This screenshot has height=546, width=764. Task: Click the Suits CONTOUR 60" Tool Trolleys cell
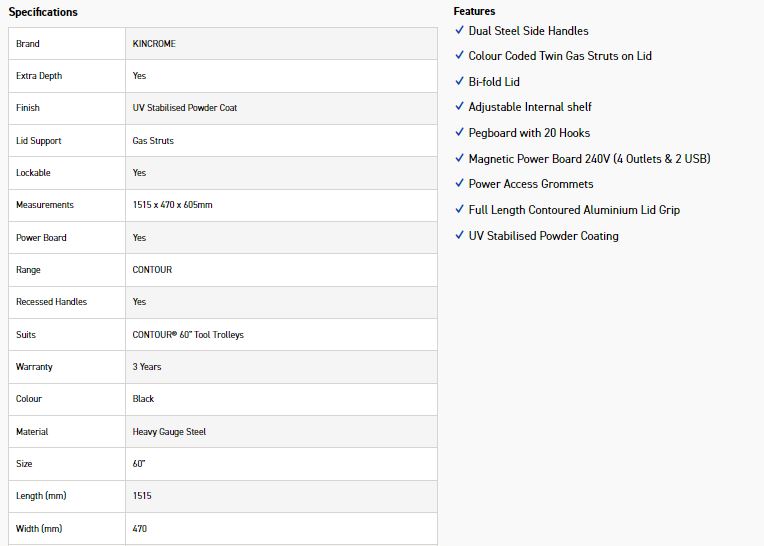click(281, 335)
